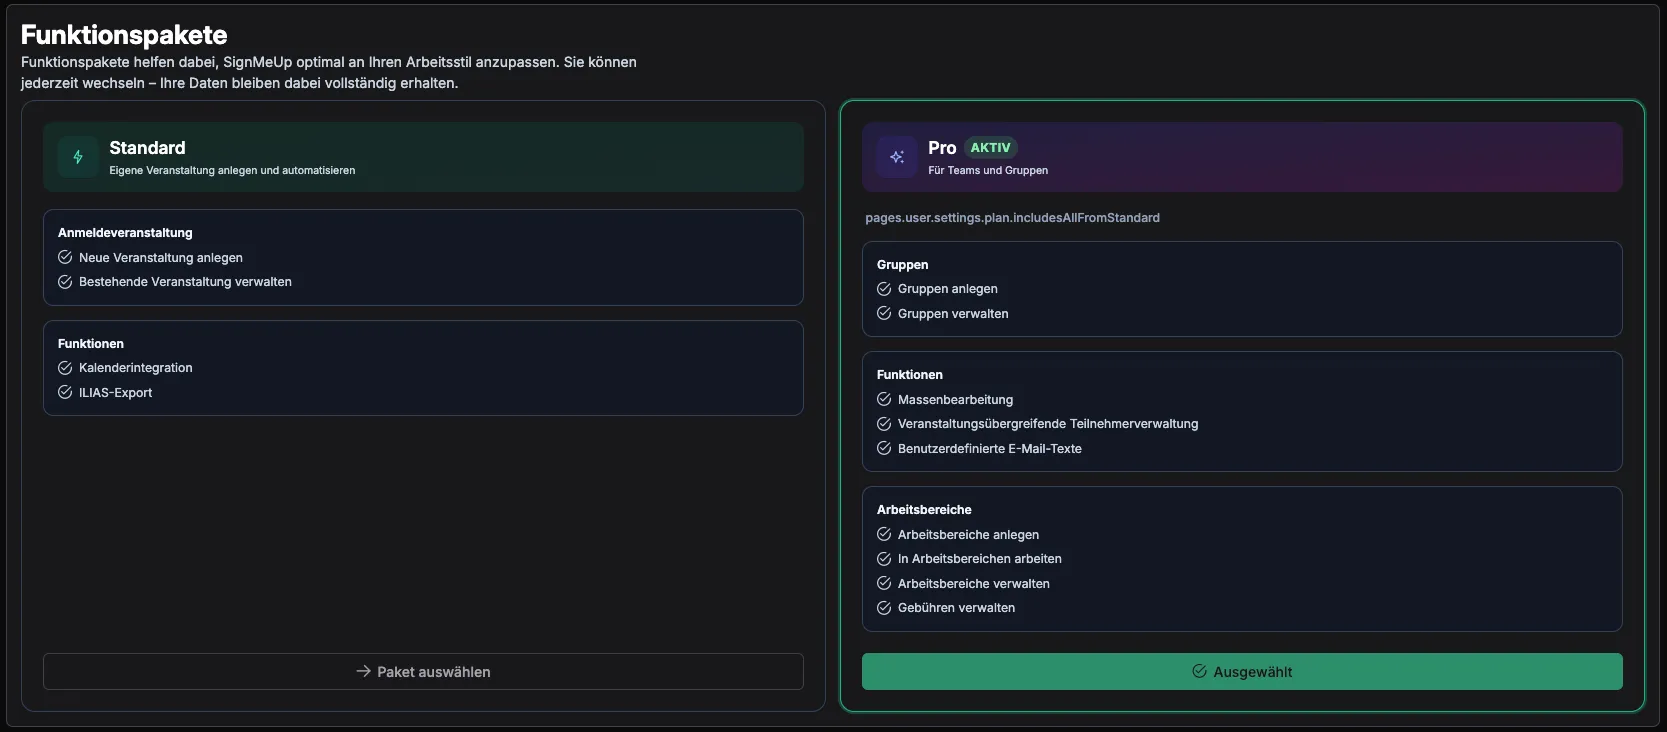Click check icon beside Neue Veranstaltung anlegen
Viewport: 1667px width, 732px height.
[65, 257]
